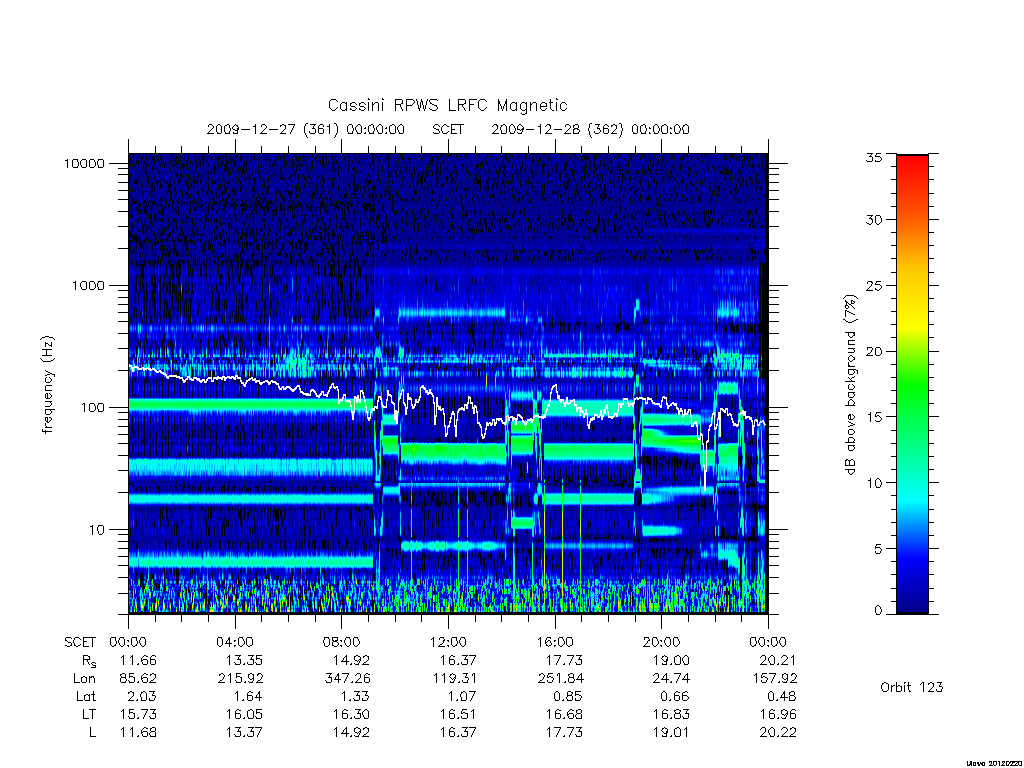Click the Rs value '17.73'
Viewport: 1024px width, 768px height.
564,660
